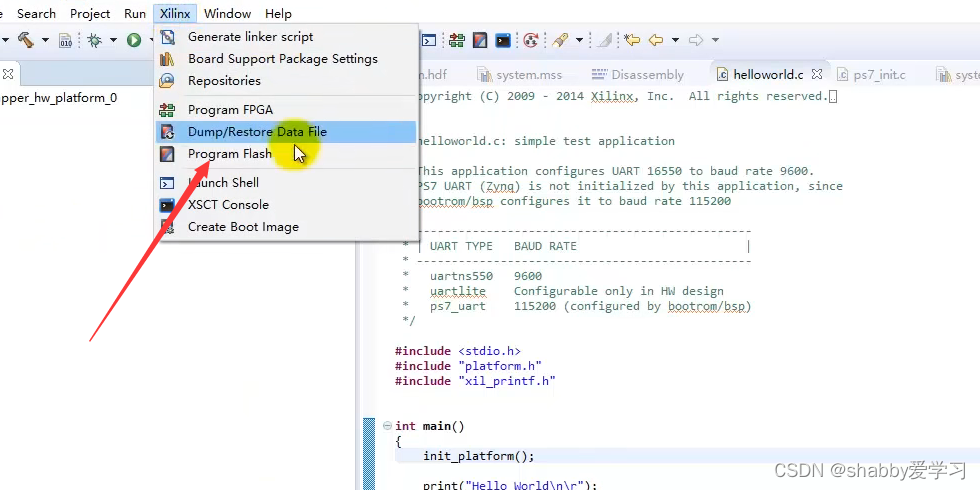
Task: Close the open Xilinx menu
Action: pyautogui.click(x=175, y=13)
